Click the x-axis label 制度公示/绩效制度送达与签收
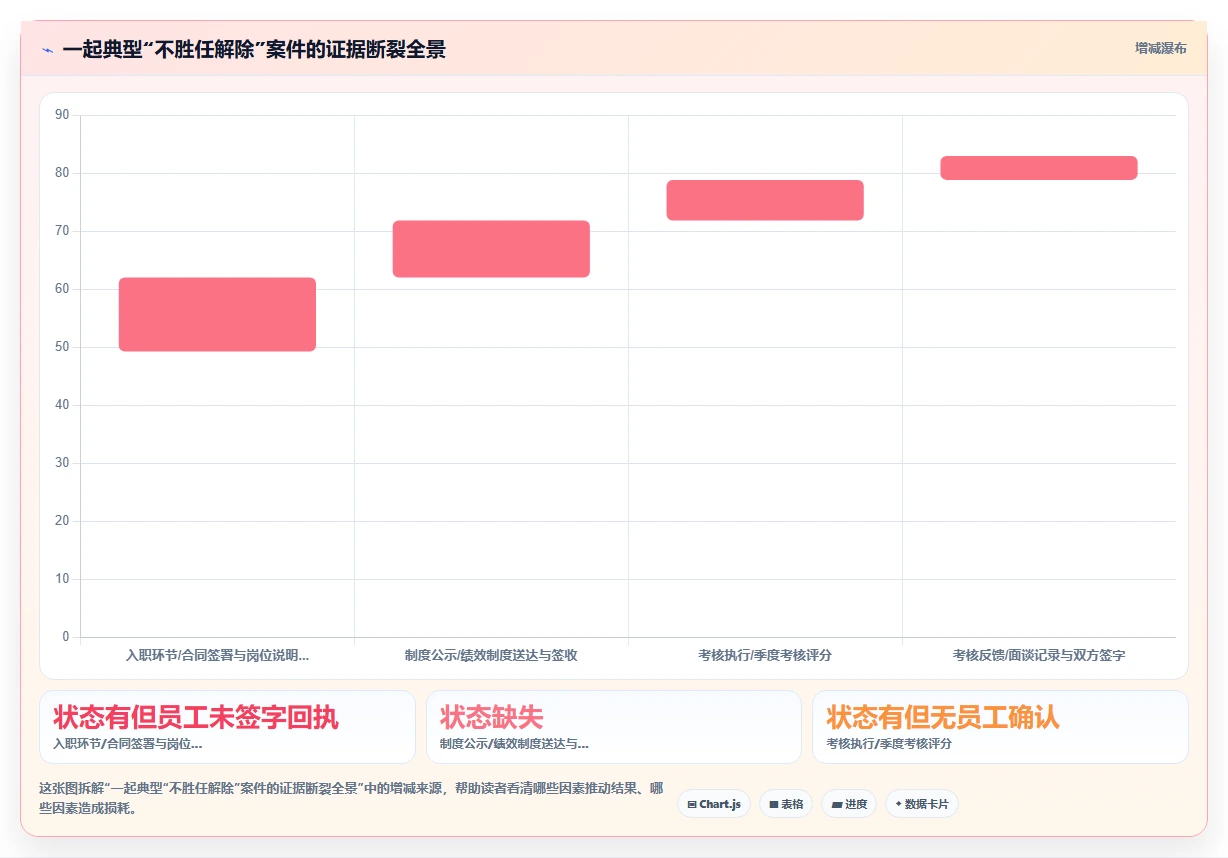 click(x=491, y=656)
